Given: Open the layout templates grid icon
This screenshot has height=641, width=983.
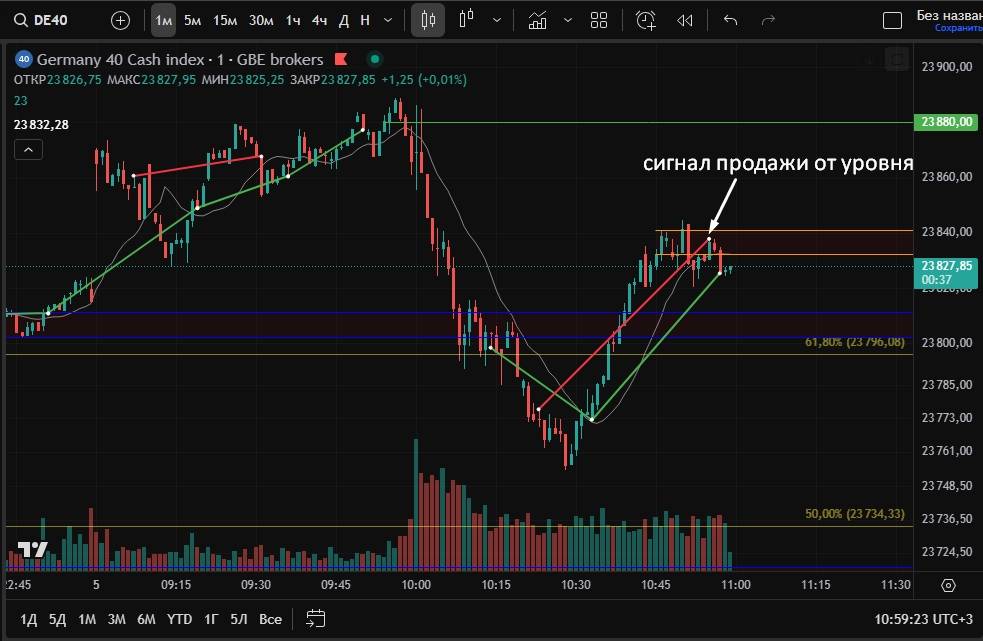Looking at the screenshot, I should tap(599, 20).
